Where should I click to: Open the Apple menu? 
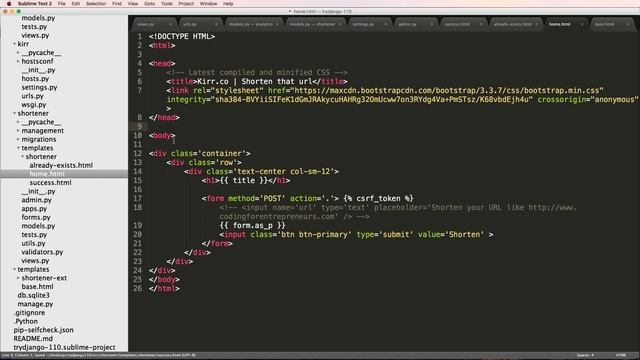[x=9, y=4]
